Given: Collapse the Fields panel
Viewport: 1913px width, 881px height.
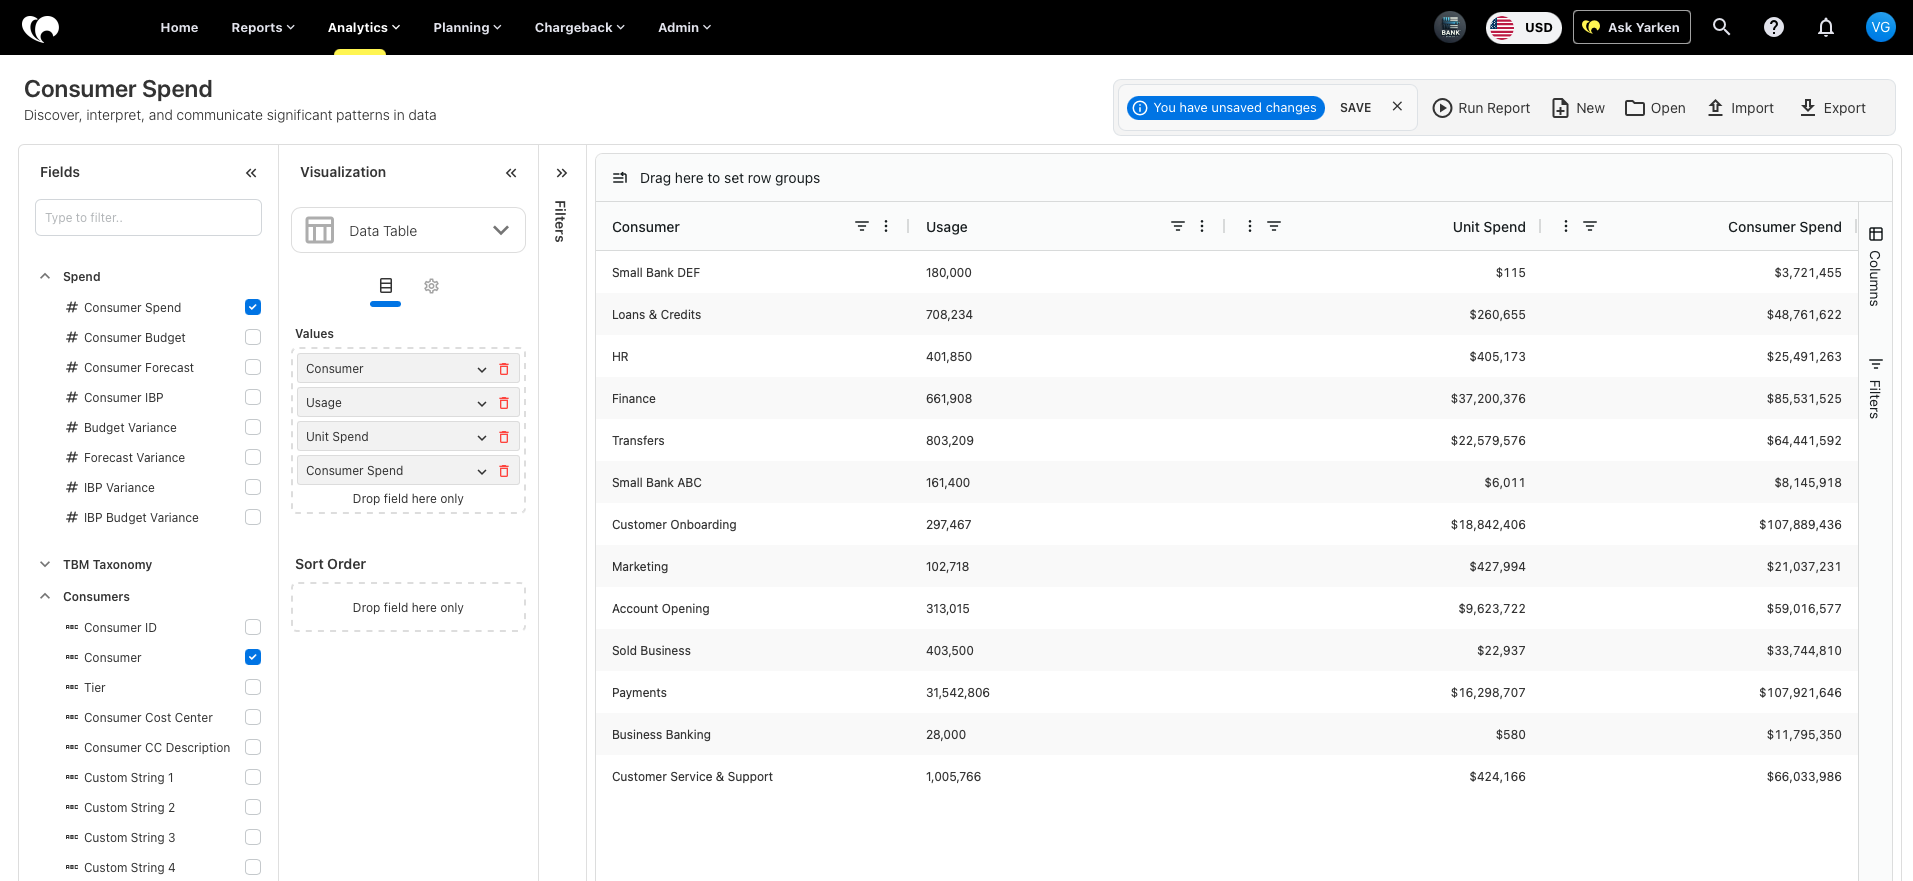Looking at the screenshot, I should click(x=251, y=173).
